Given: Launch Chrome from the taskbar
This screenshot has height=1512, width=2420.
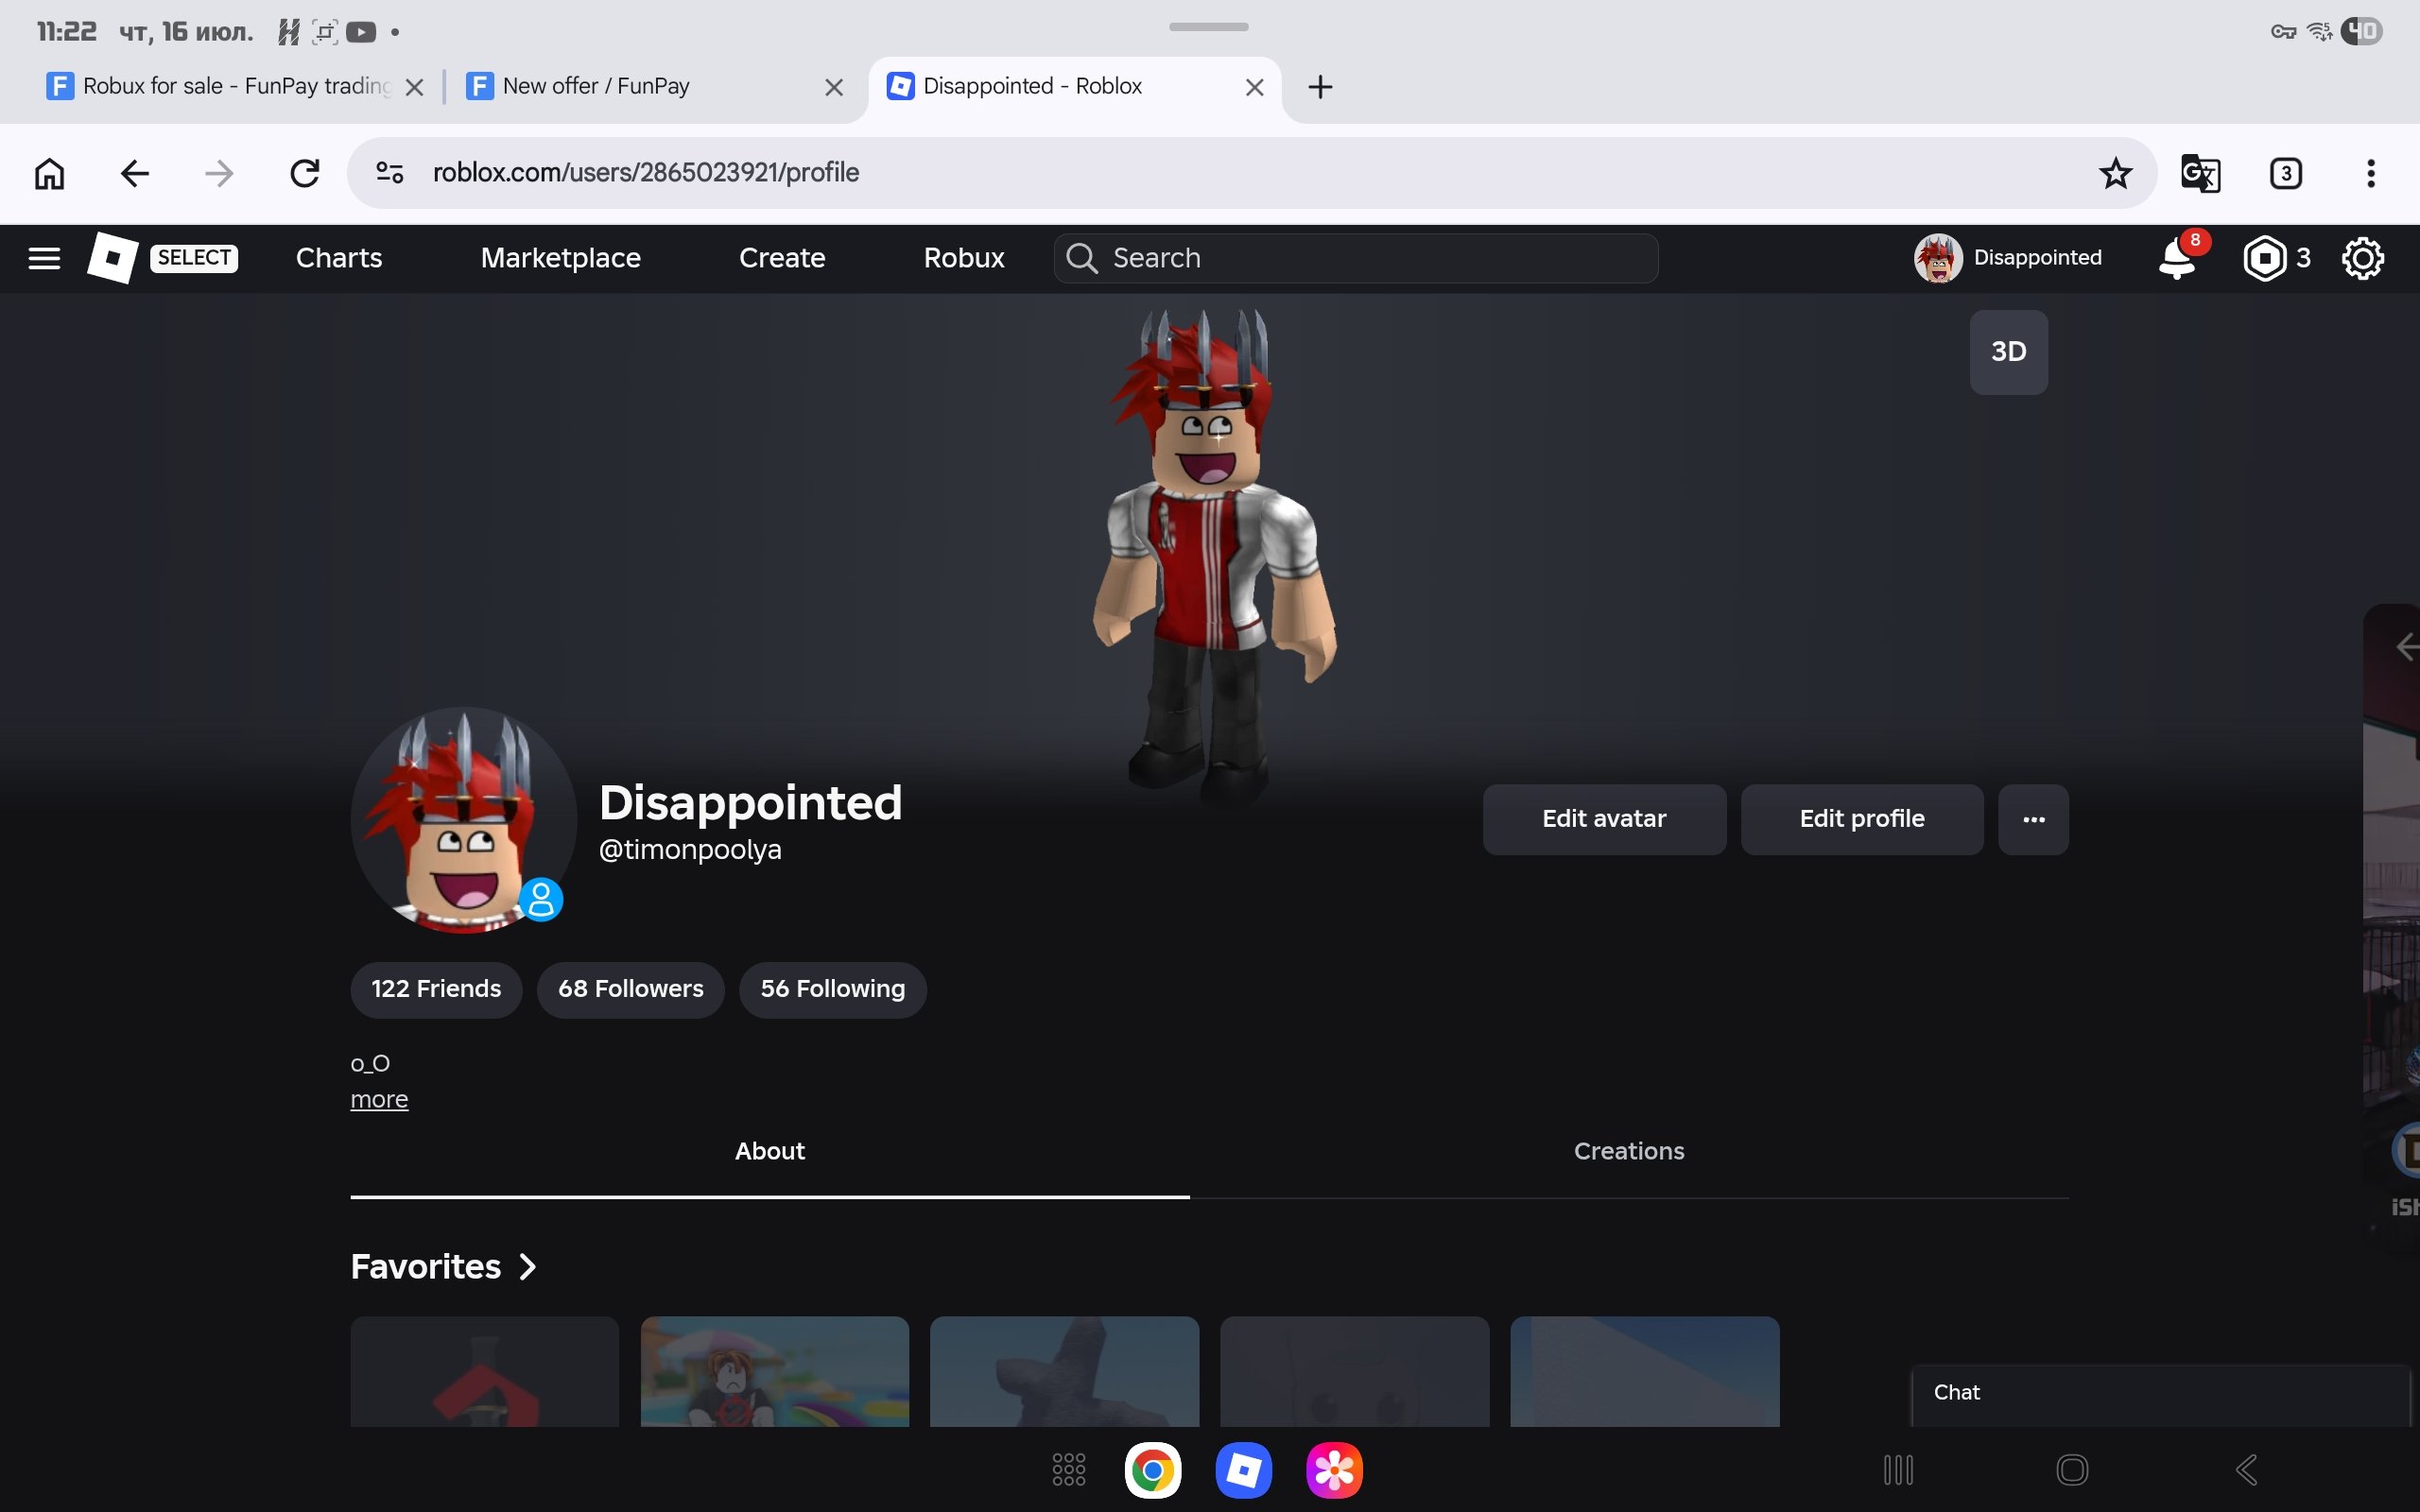Looking at the screenshot, I should point(1152,1470).
